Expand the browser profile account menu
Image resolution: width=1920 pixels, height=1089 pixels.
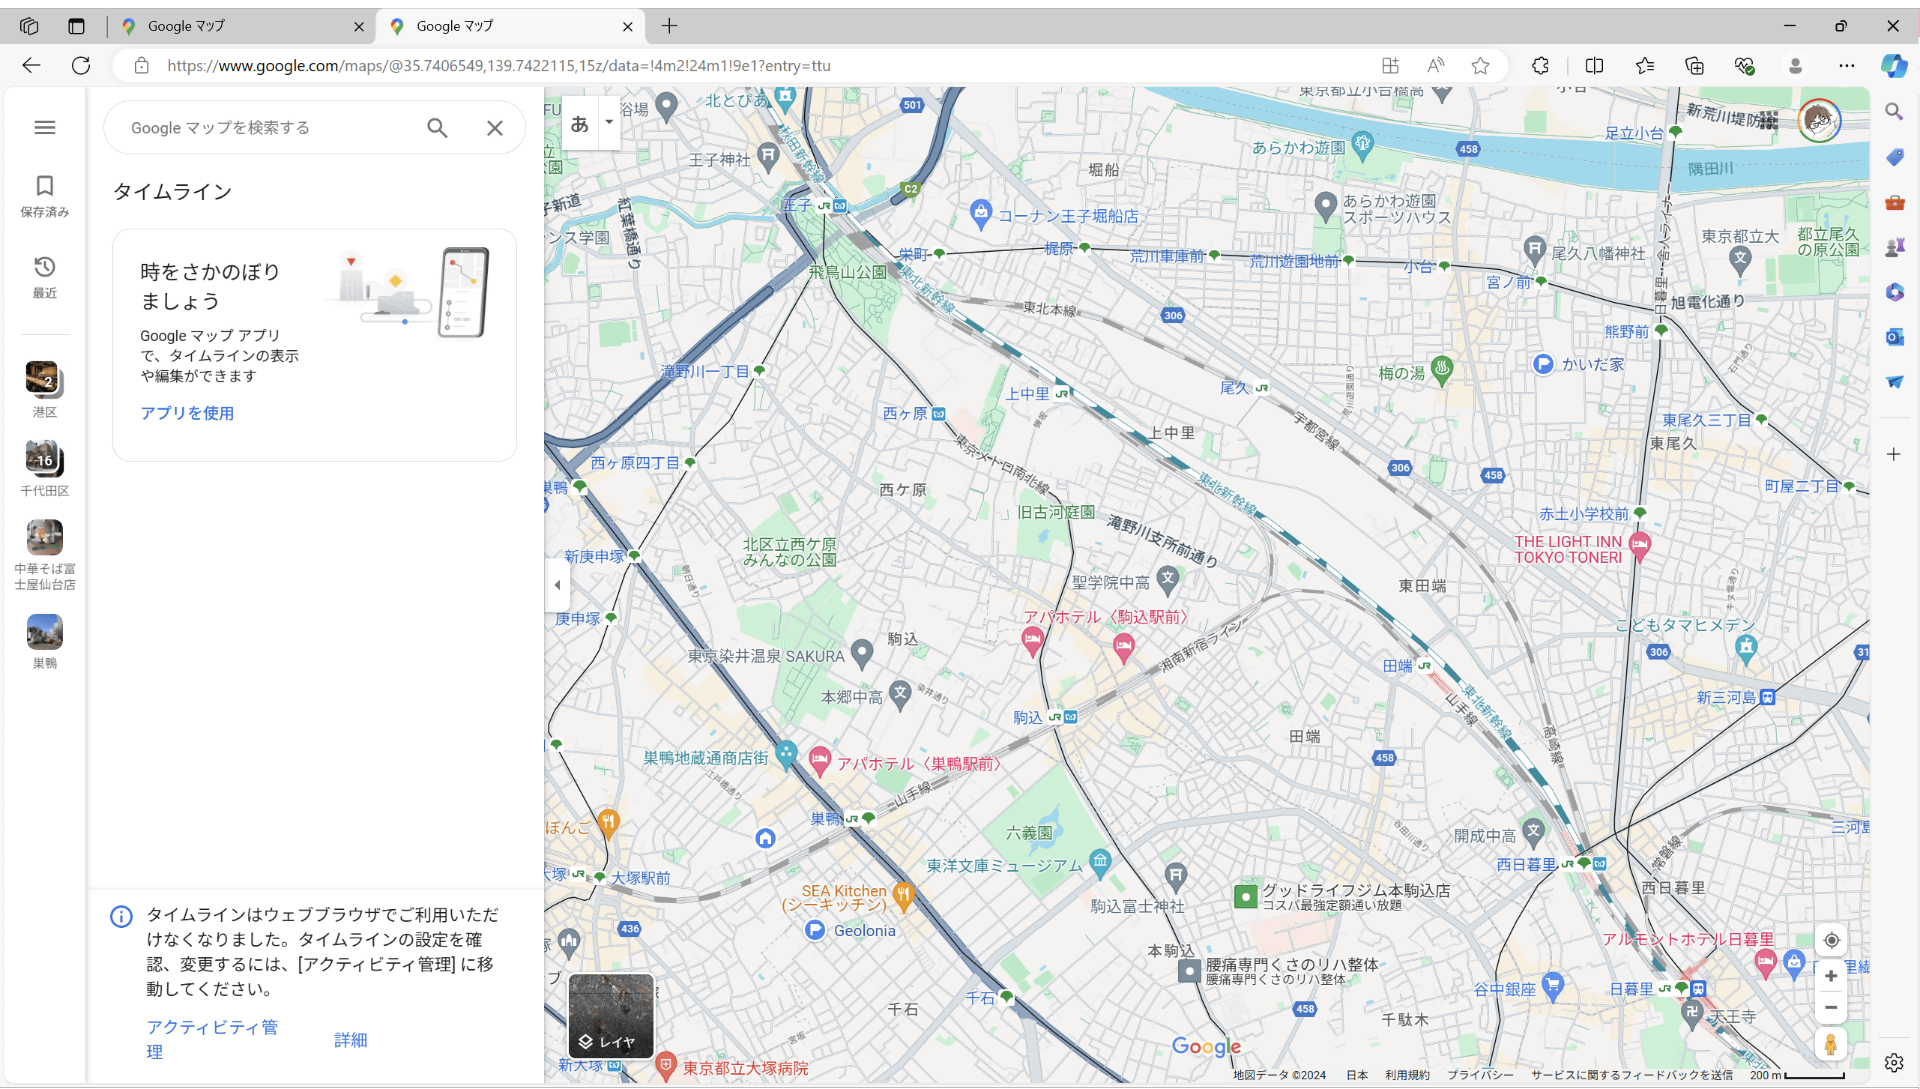coord(1795,66)
